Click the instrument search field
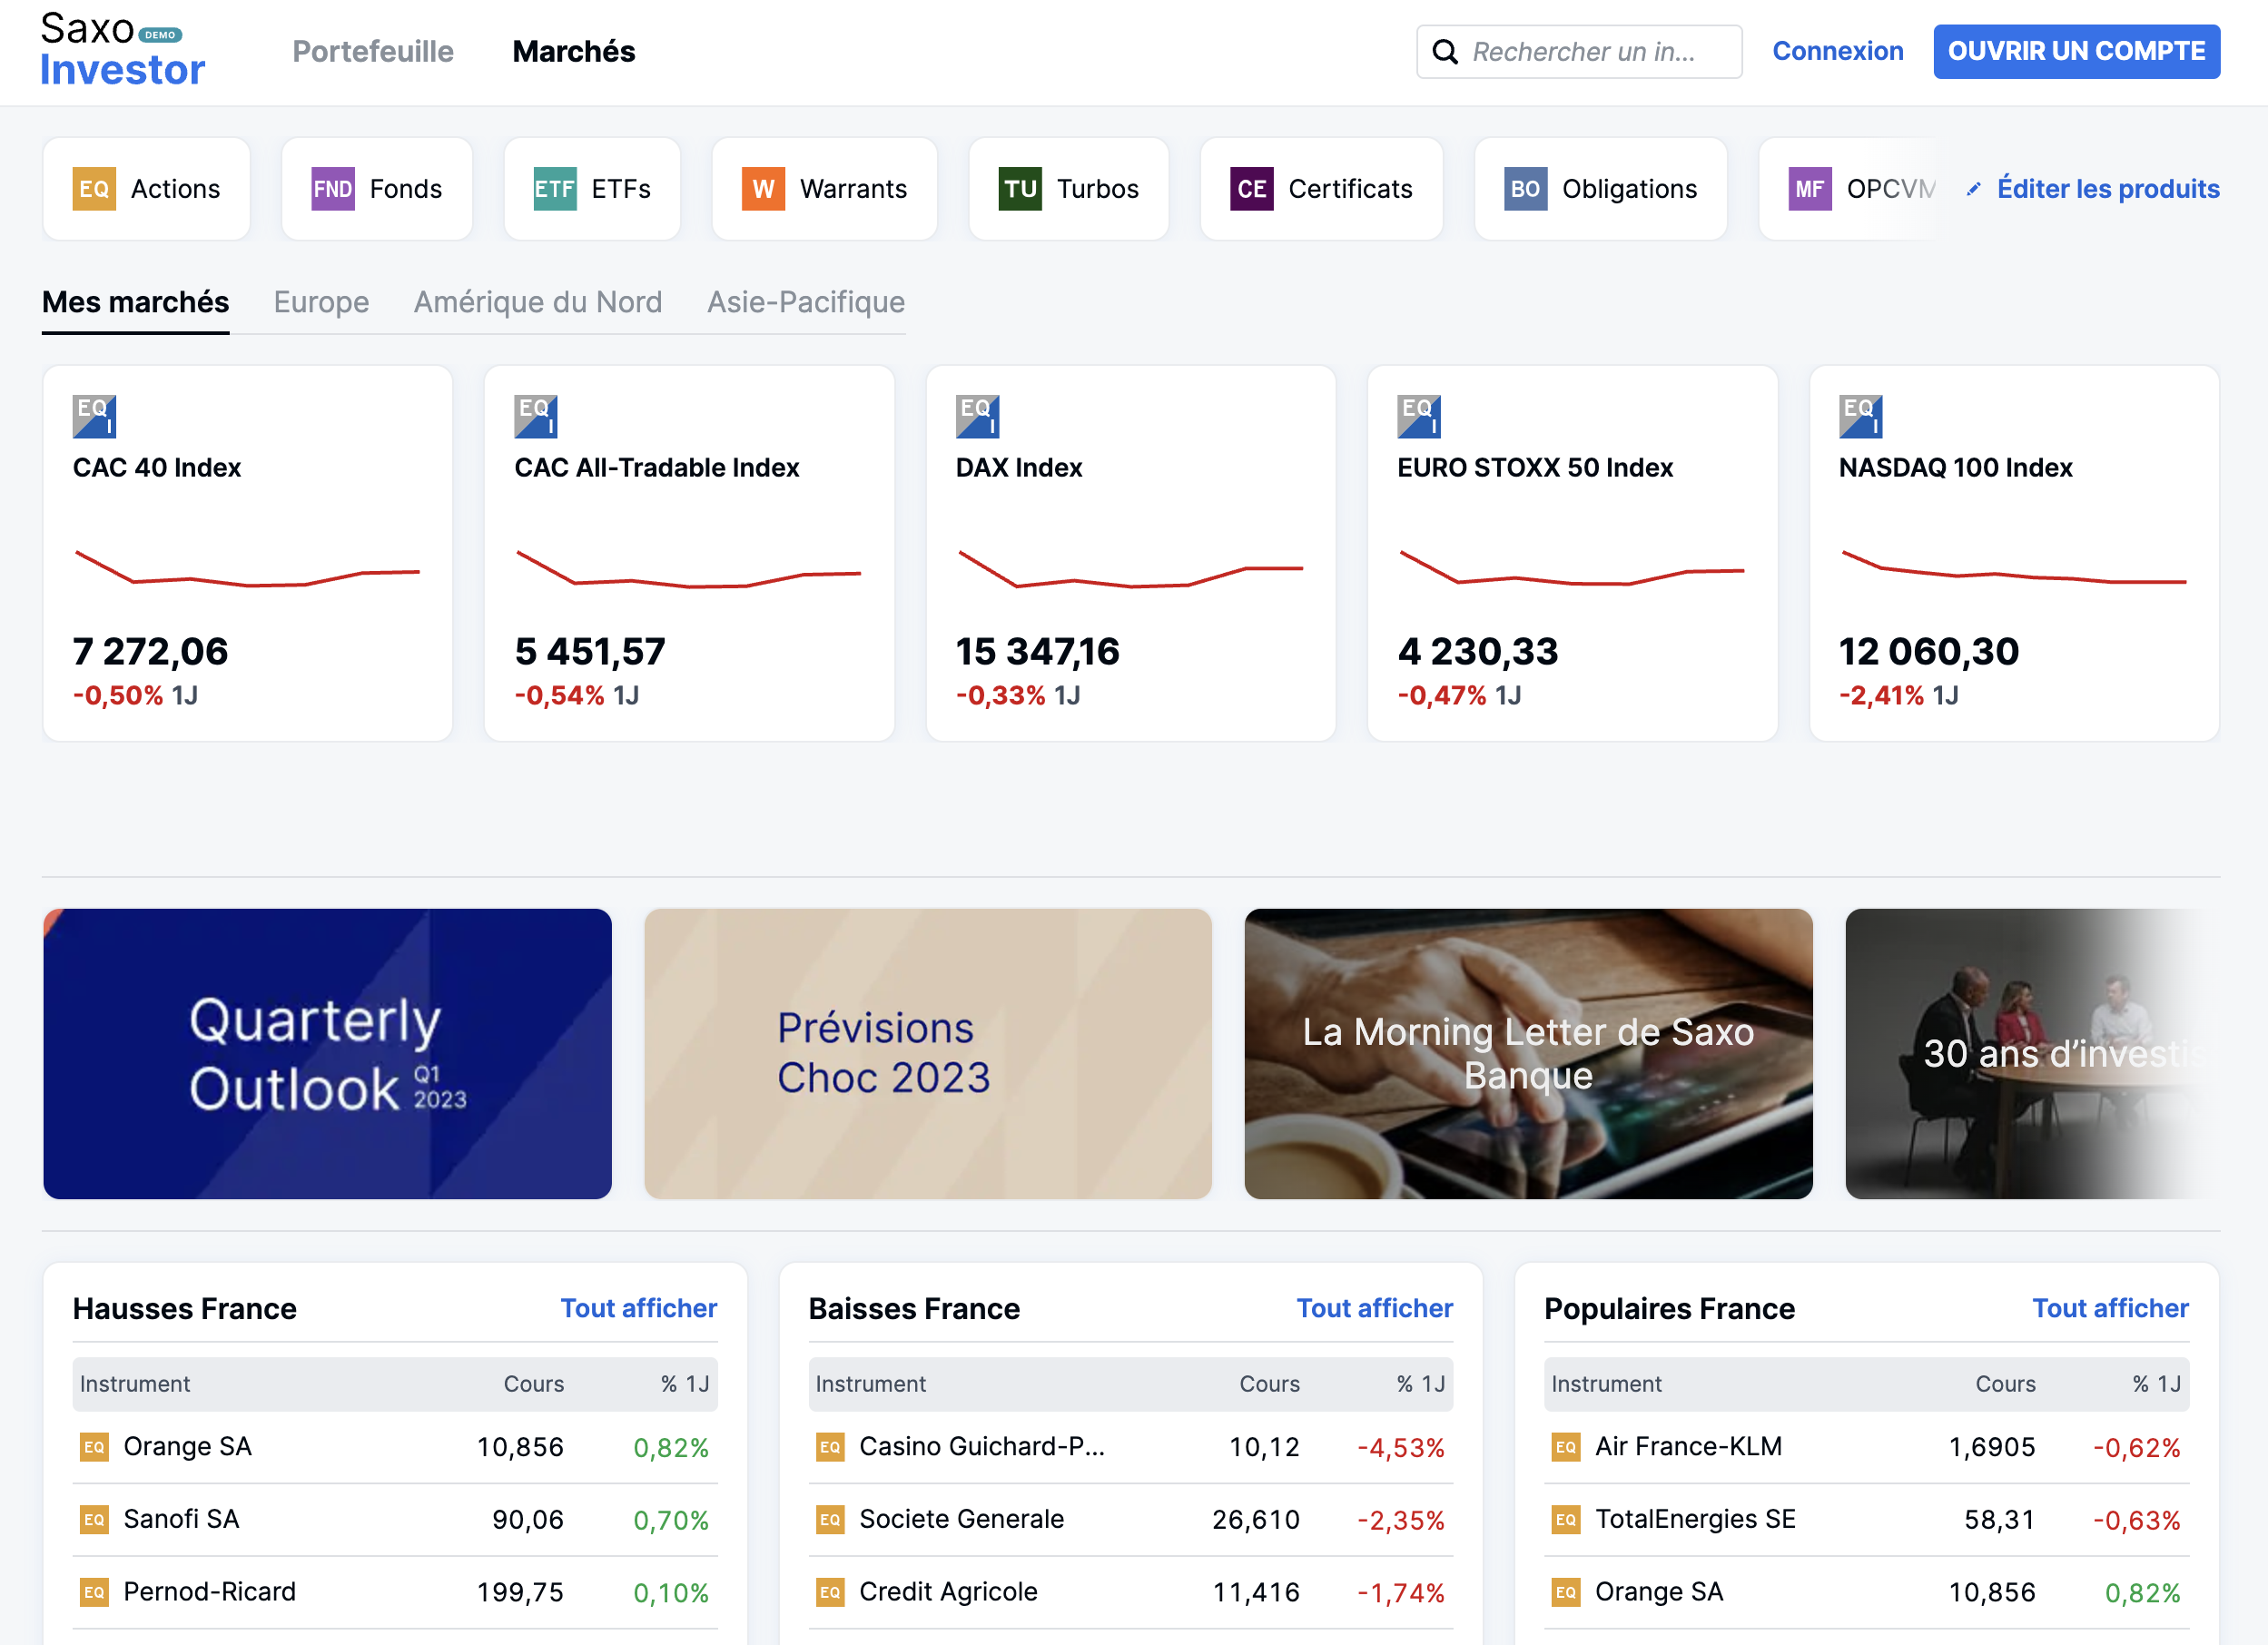Screen dimensions: 2268x1645 [x=1579, y=52]
